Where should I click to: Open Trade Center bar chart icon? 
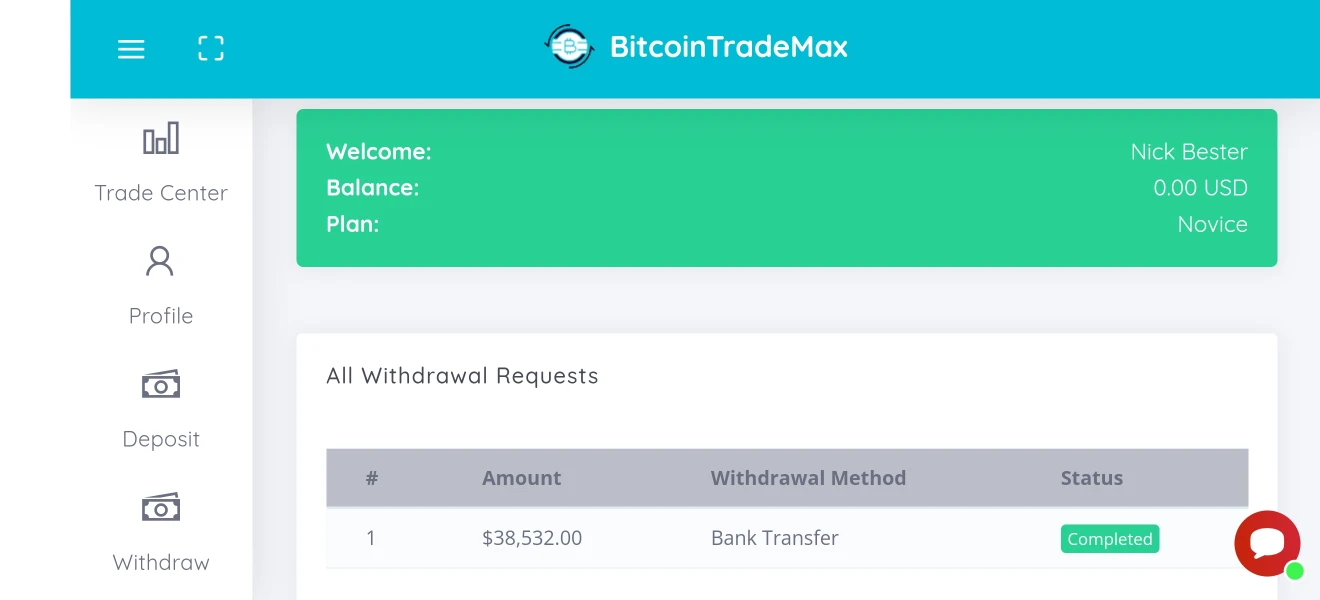click(161, 138)
